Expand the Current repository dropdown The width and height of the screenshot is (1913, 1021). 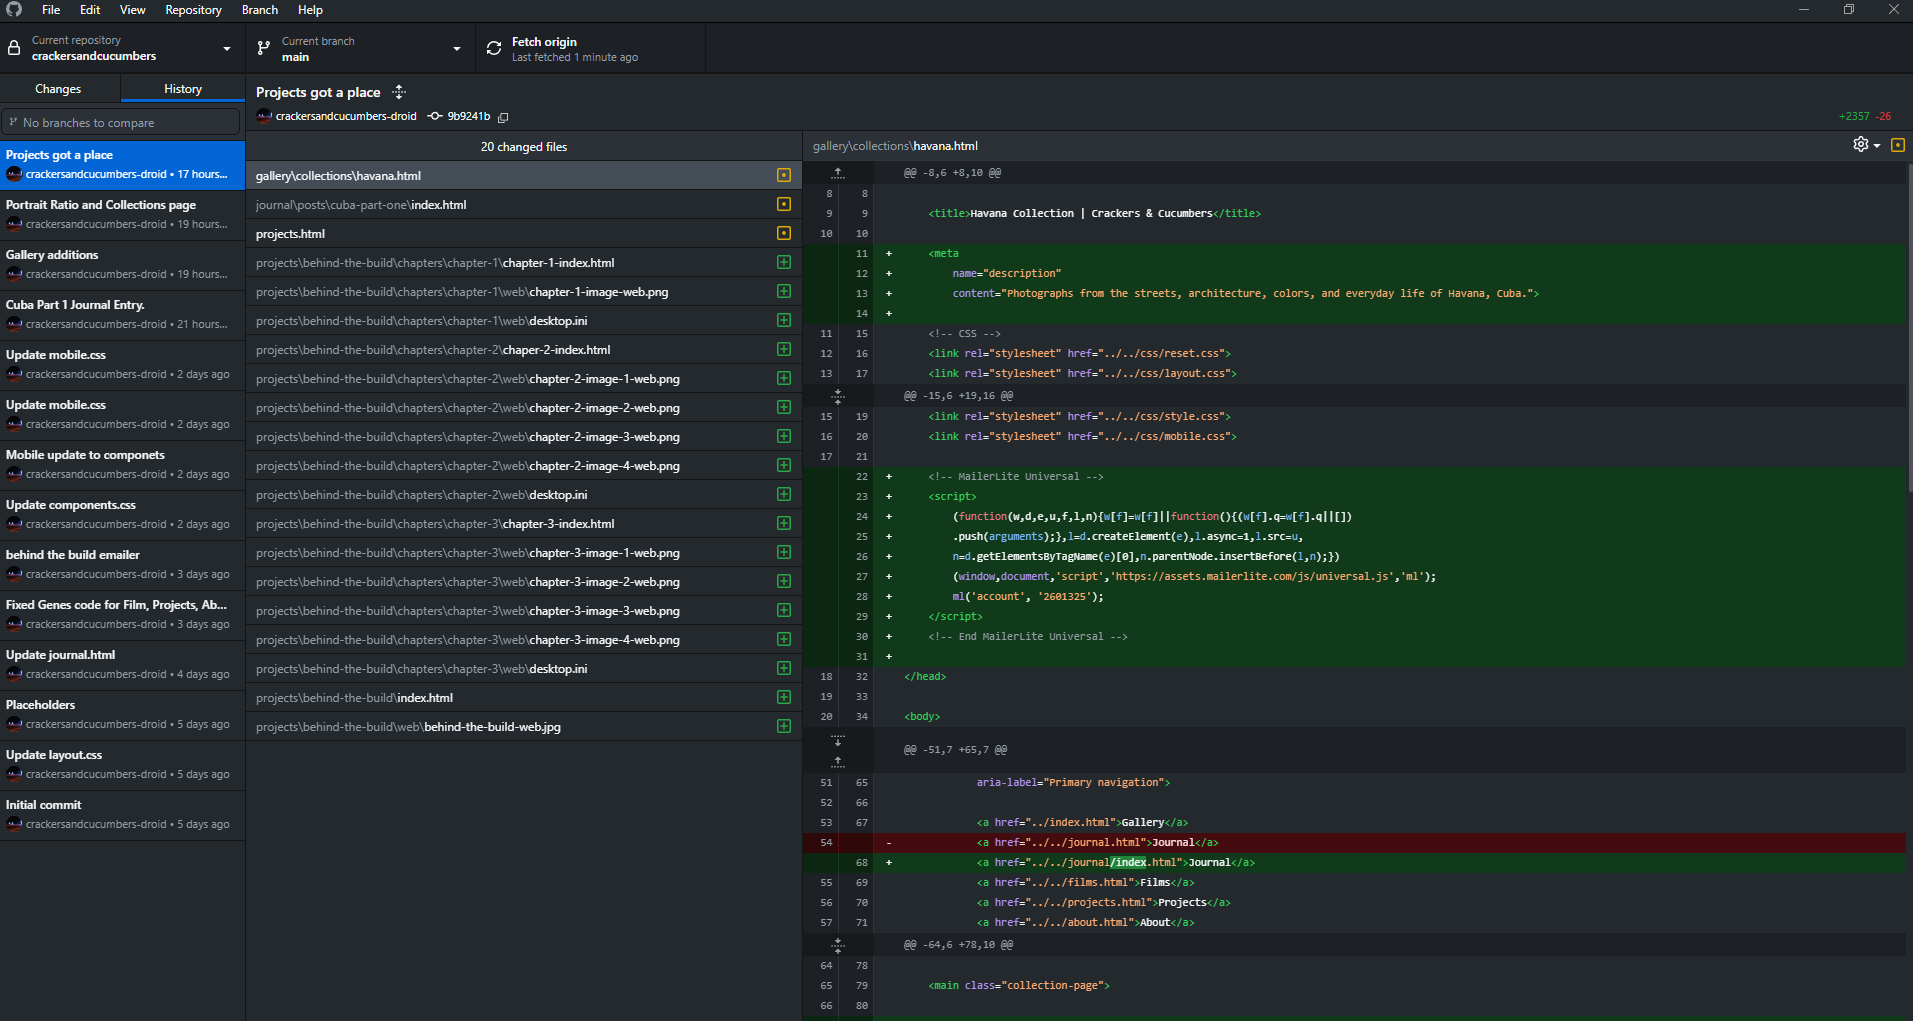click(122, 48)
